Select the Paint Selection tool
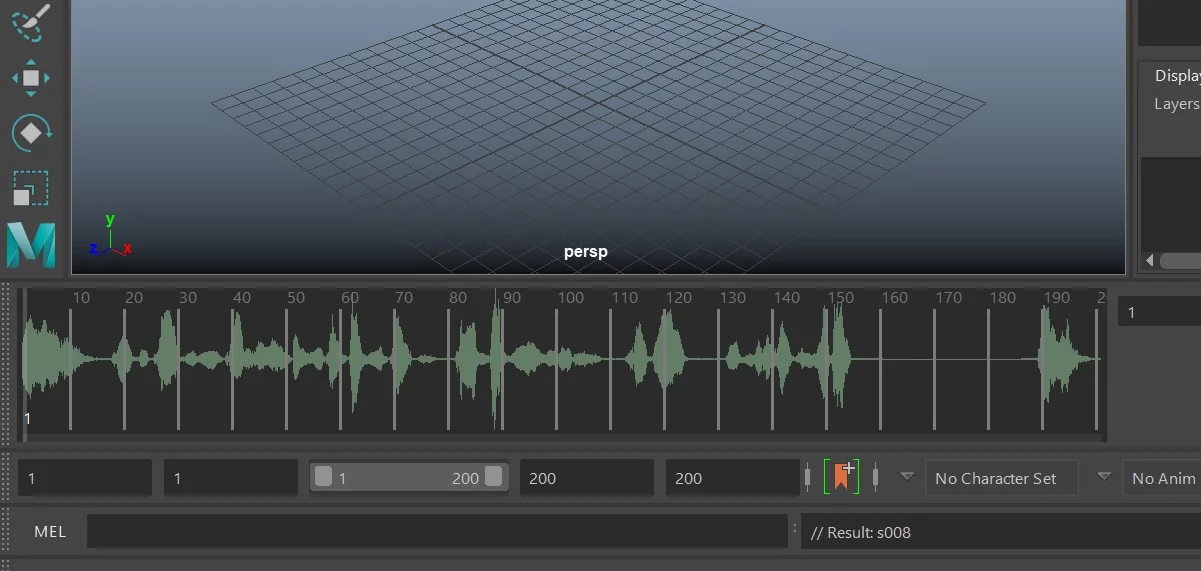 click(29, 22)
